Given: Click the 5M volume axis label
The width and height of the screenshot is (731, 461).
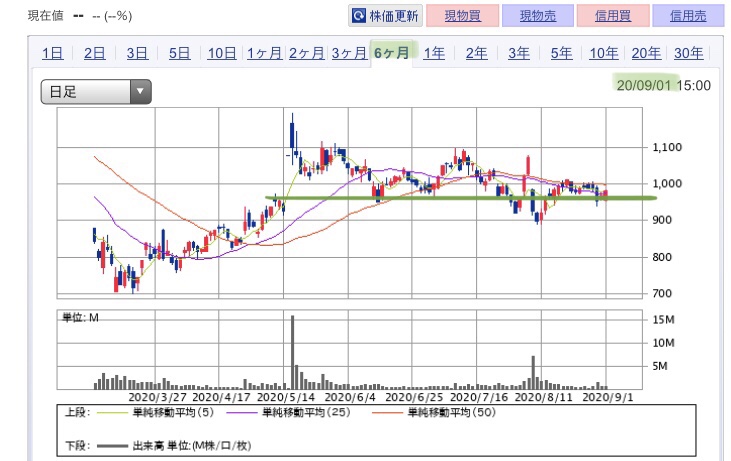Looking at the screenshot, I should (x=660, y=366).
